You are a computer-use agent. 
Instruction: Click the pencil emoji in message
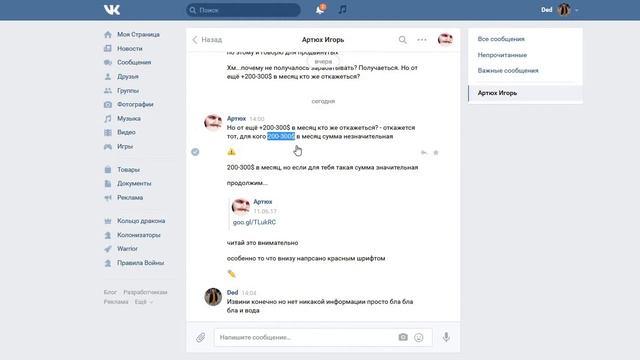231,273
